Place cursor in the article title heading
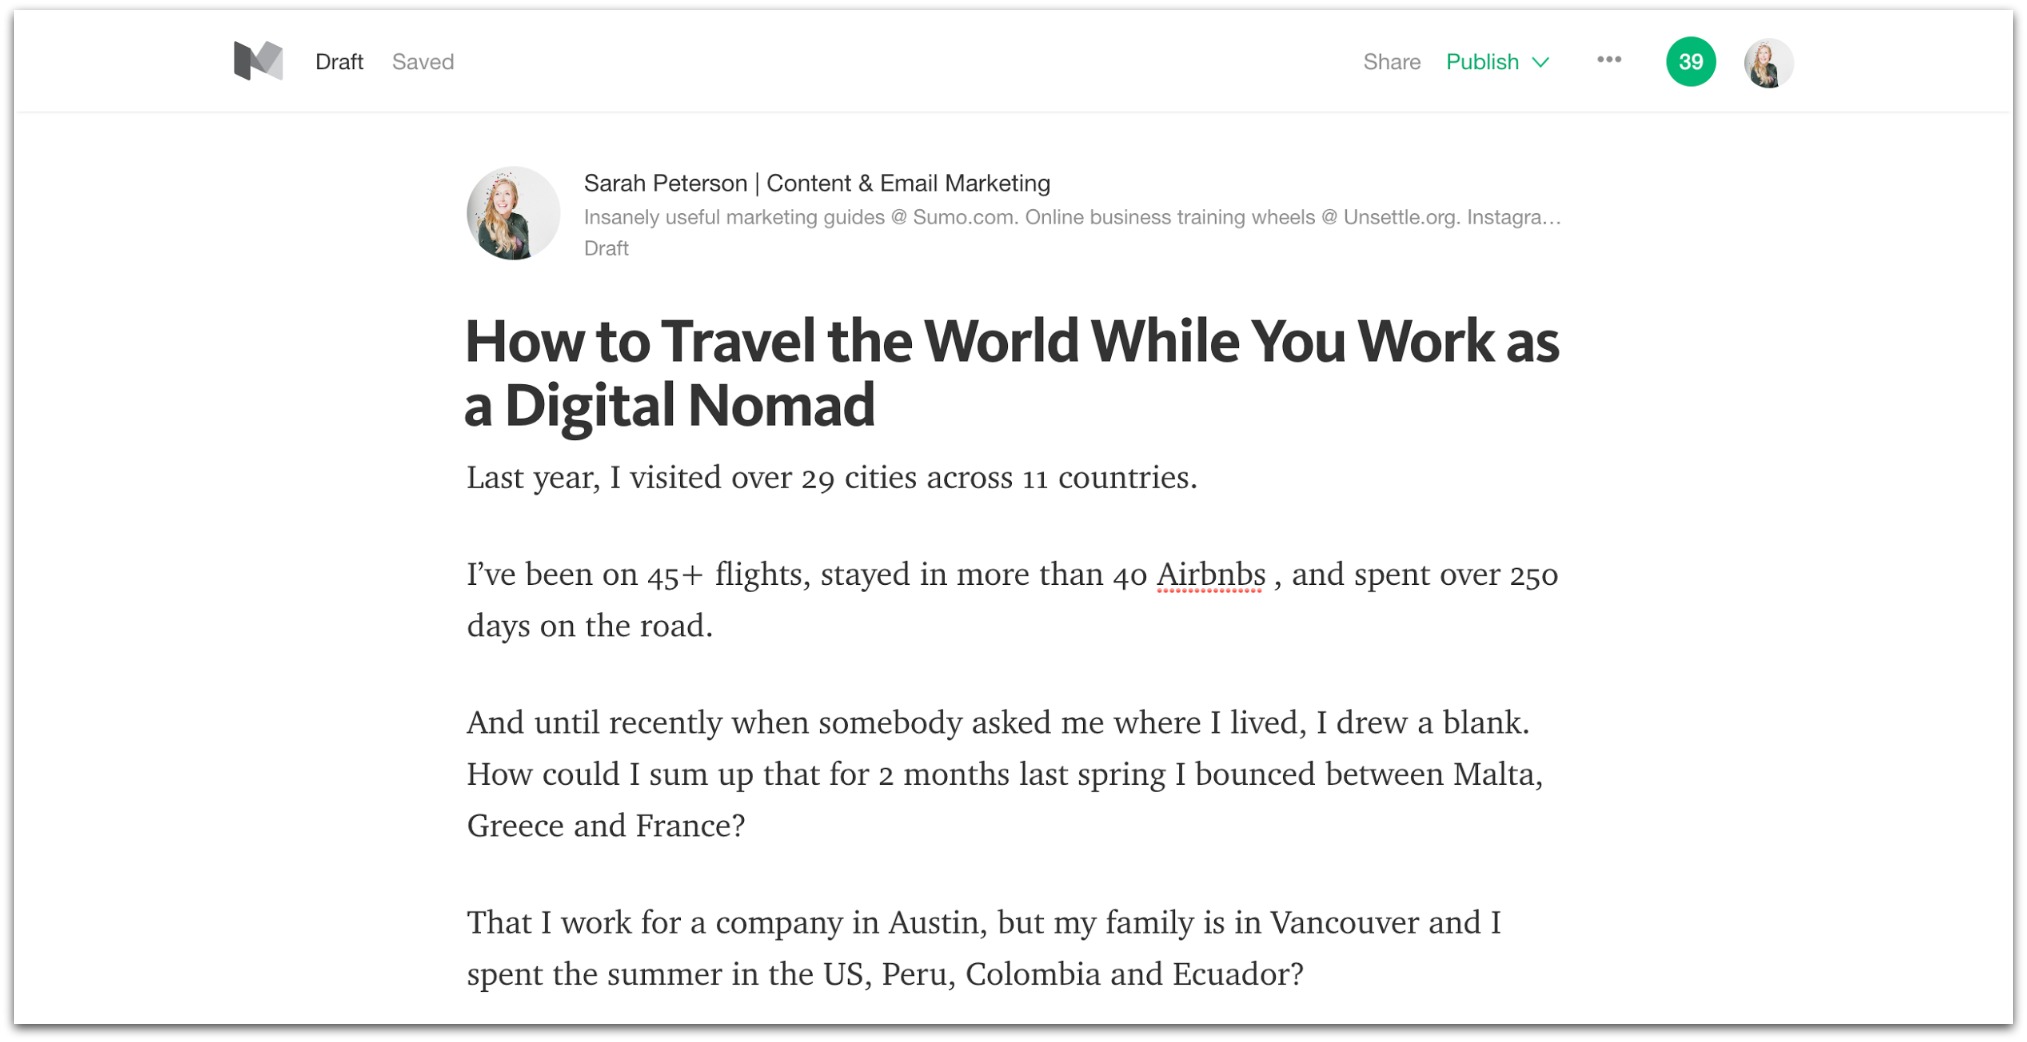This screenshot has width=2027, height=1042. [x=1012, y=372]
